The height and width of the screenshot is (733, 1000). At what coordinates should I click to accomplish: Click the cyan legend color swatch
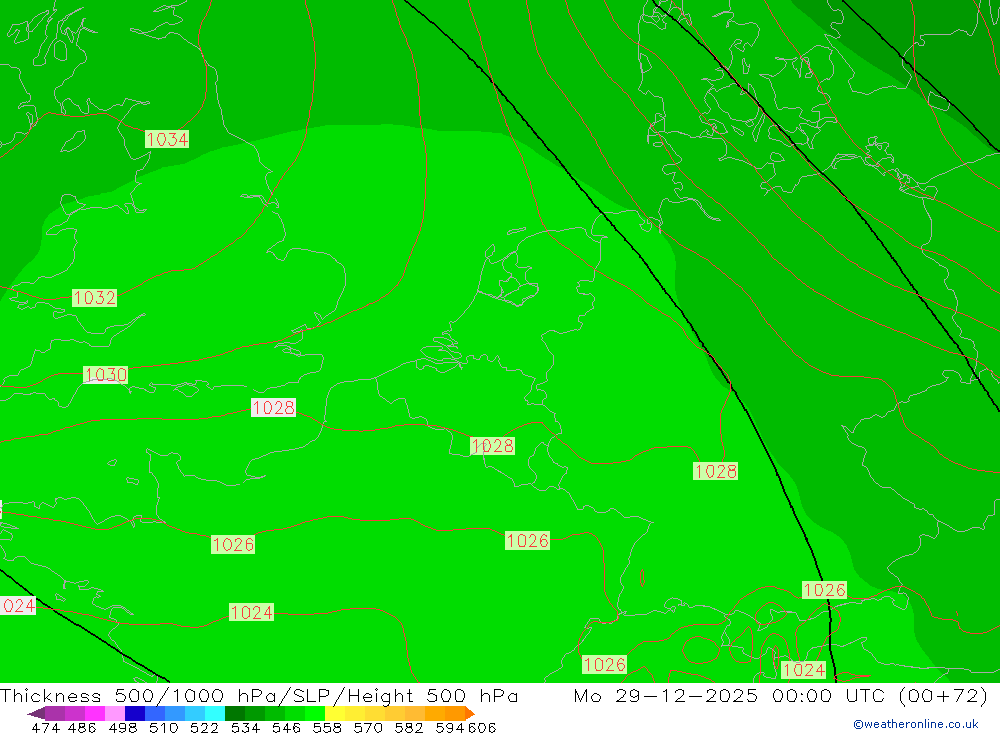[215, 713]
